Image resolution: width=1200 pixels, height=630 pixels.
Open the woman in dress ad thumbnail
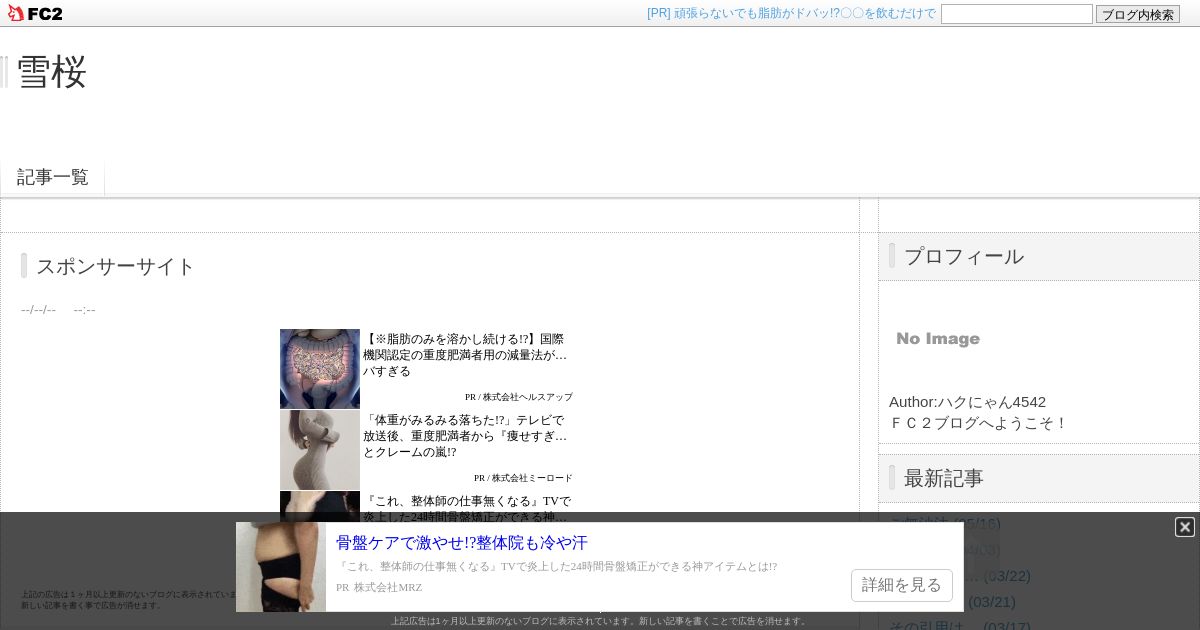pyautogui.click(x=320, y=450)
